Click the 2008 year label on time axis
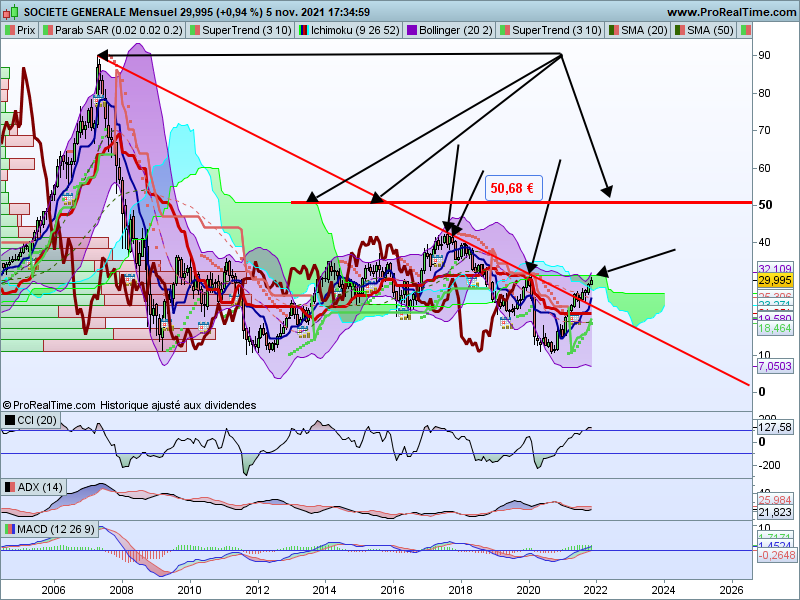This screenshot has width=800, height=600. [x=121, y=590]
